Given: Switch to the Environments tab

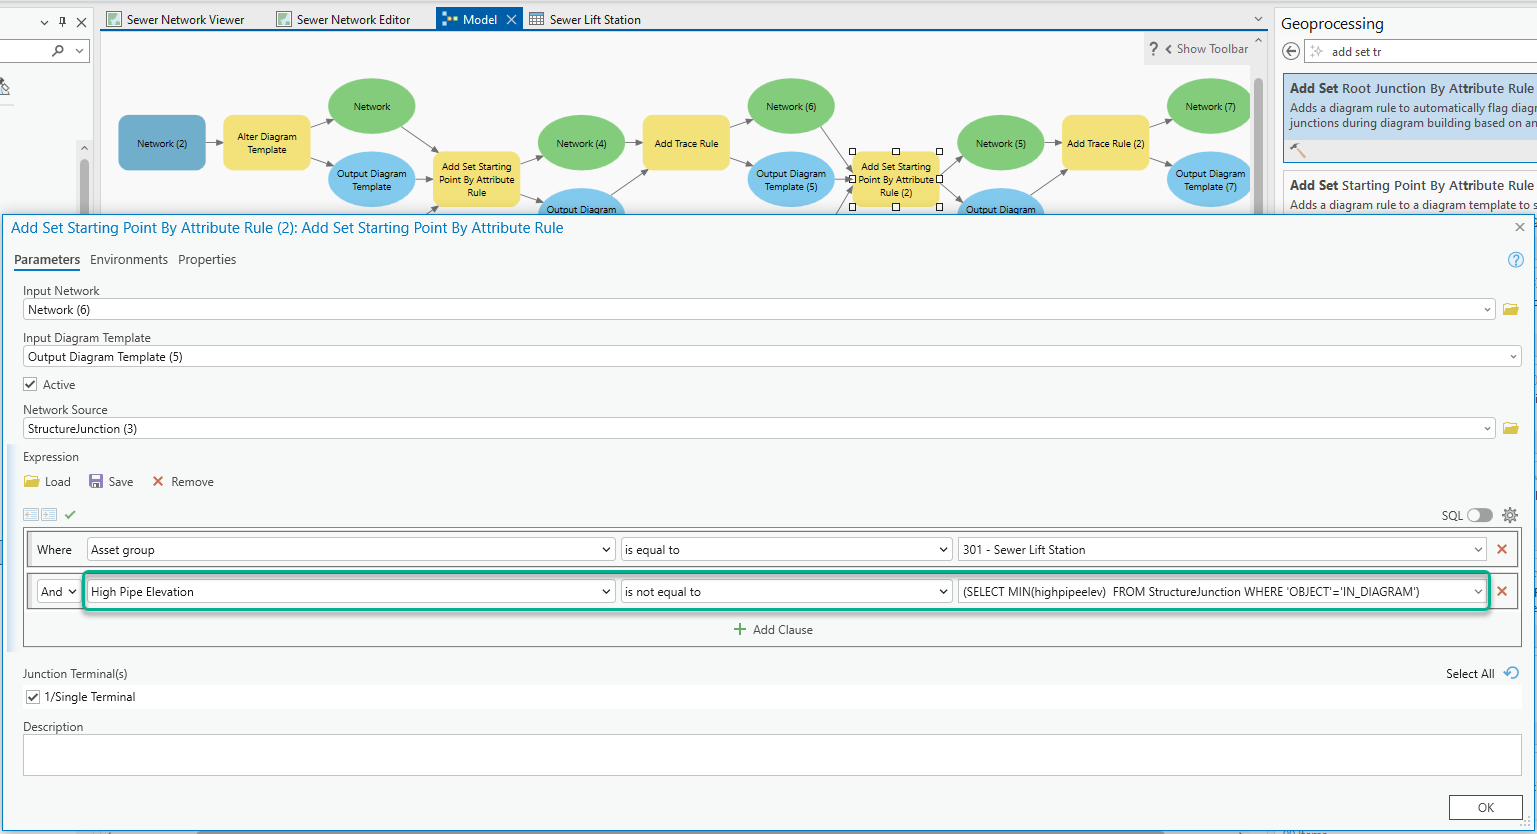Looking at the screenshot, I should (x=129, y=259).
